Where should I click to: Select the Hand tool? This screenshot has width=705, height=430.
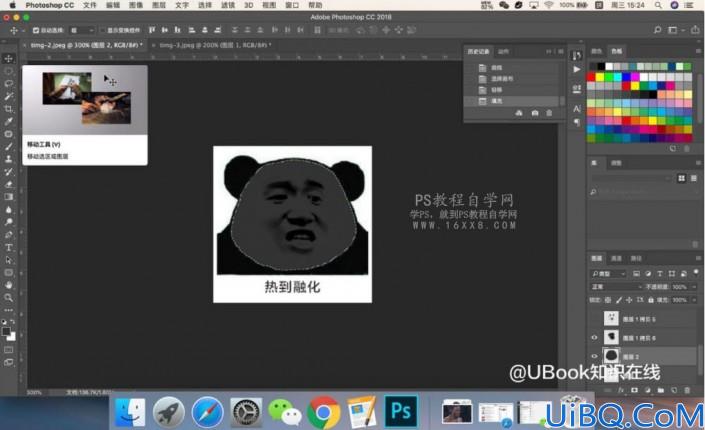coord(9,285)
